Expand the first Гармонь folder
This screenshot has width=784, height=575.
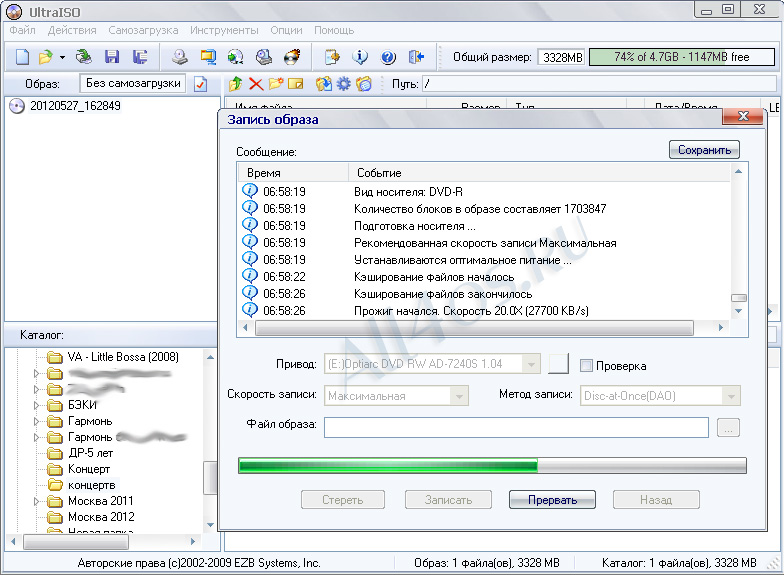(x=36, y=421)
